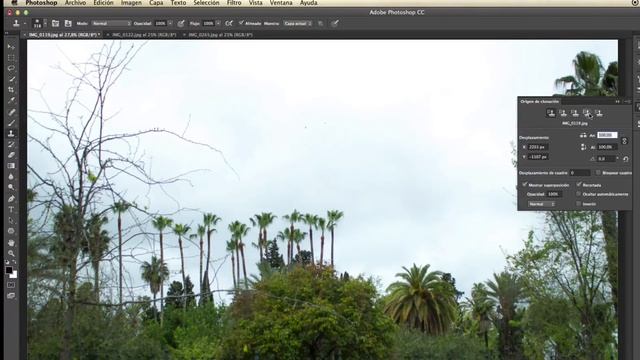
Task: Toggle Quick Mask mode
Action: click(x=11, y=285)
